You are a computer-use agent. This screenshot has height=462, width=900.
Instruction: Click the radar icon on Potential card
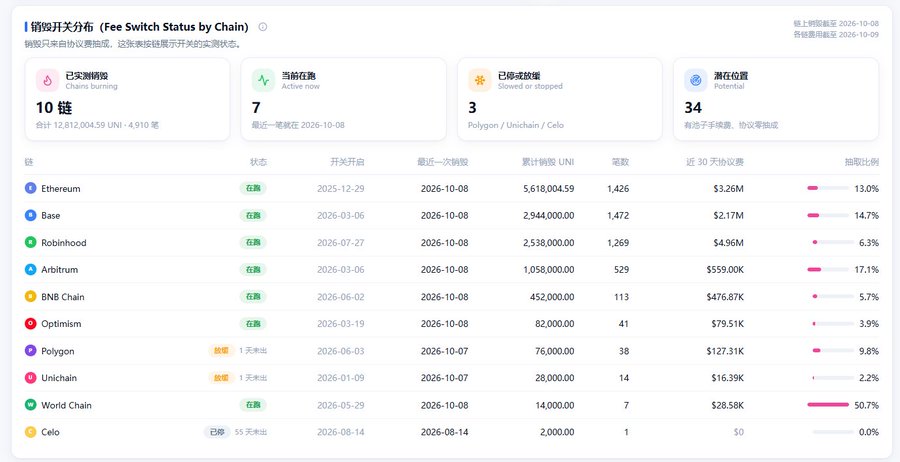click(696, 80)
